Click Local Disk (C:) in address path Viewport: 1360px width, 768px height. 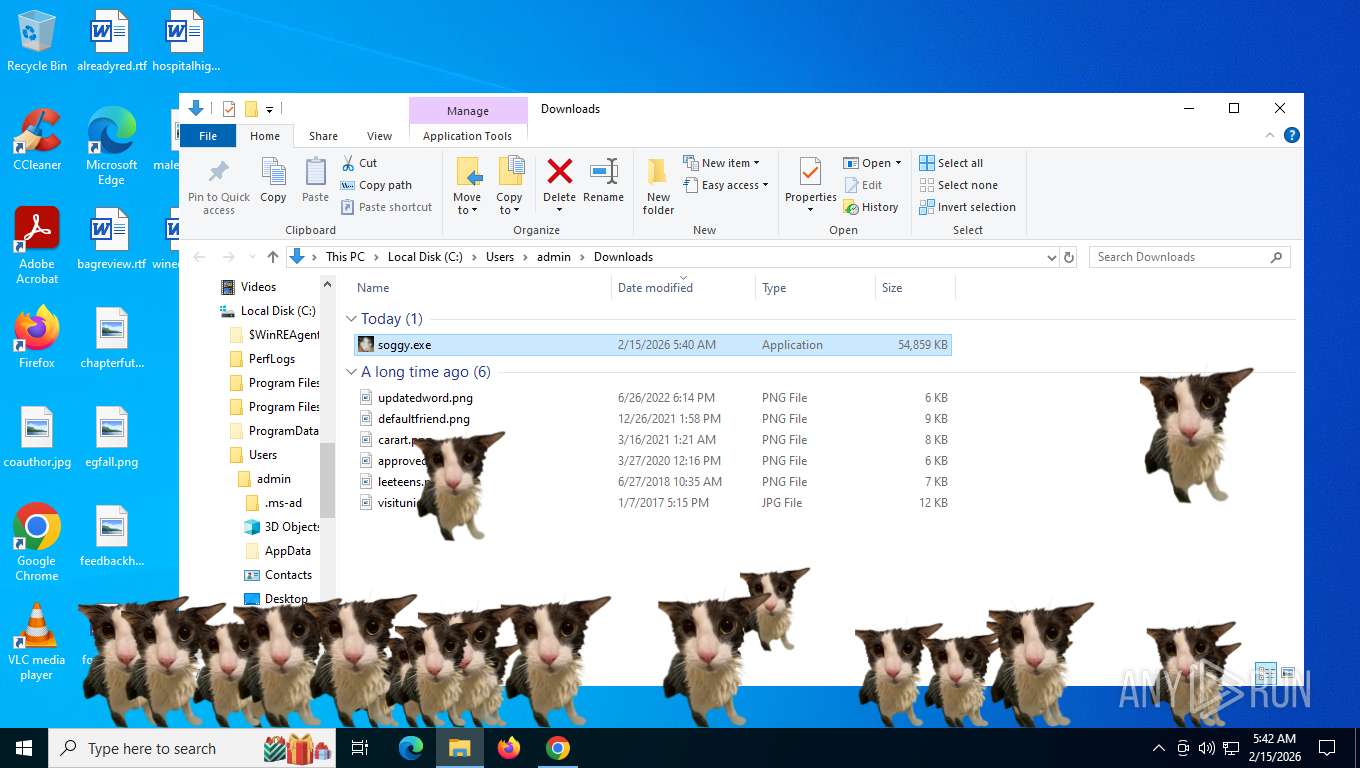[425, 257]
